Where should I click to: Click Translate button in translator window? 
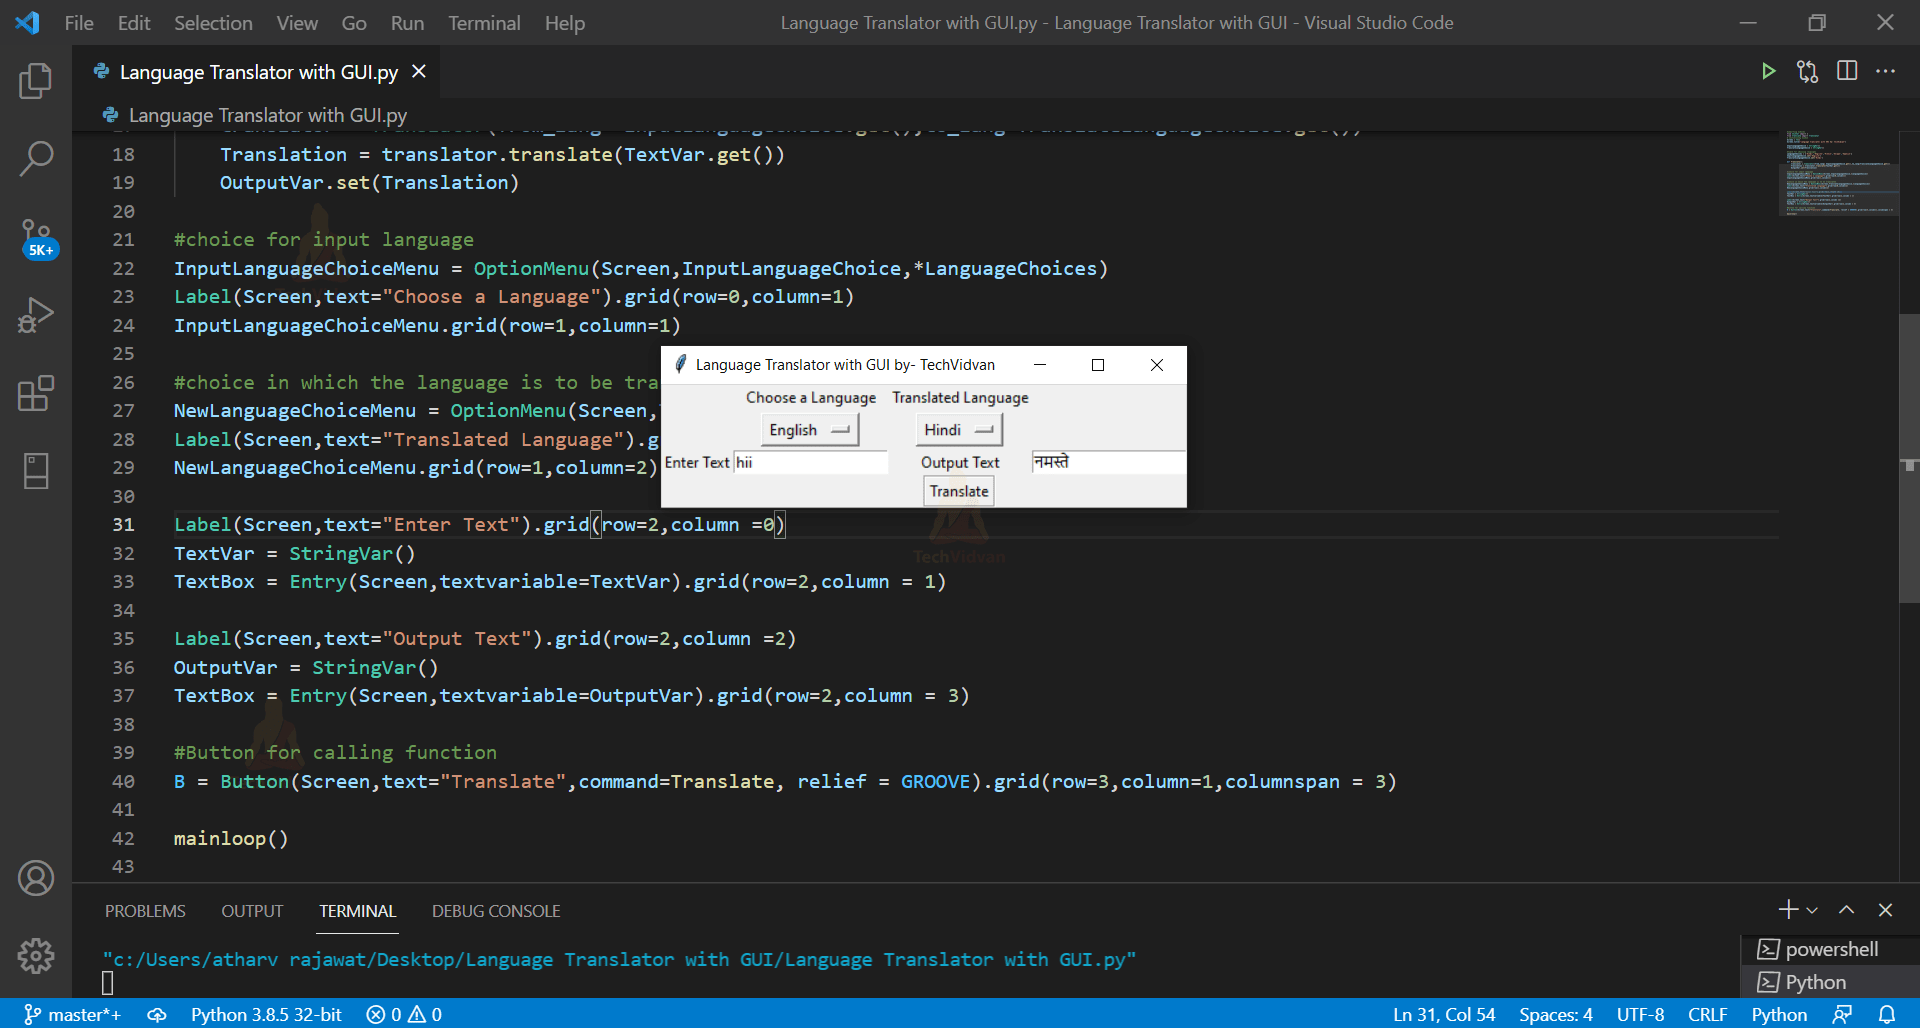[x=959, y=491]
